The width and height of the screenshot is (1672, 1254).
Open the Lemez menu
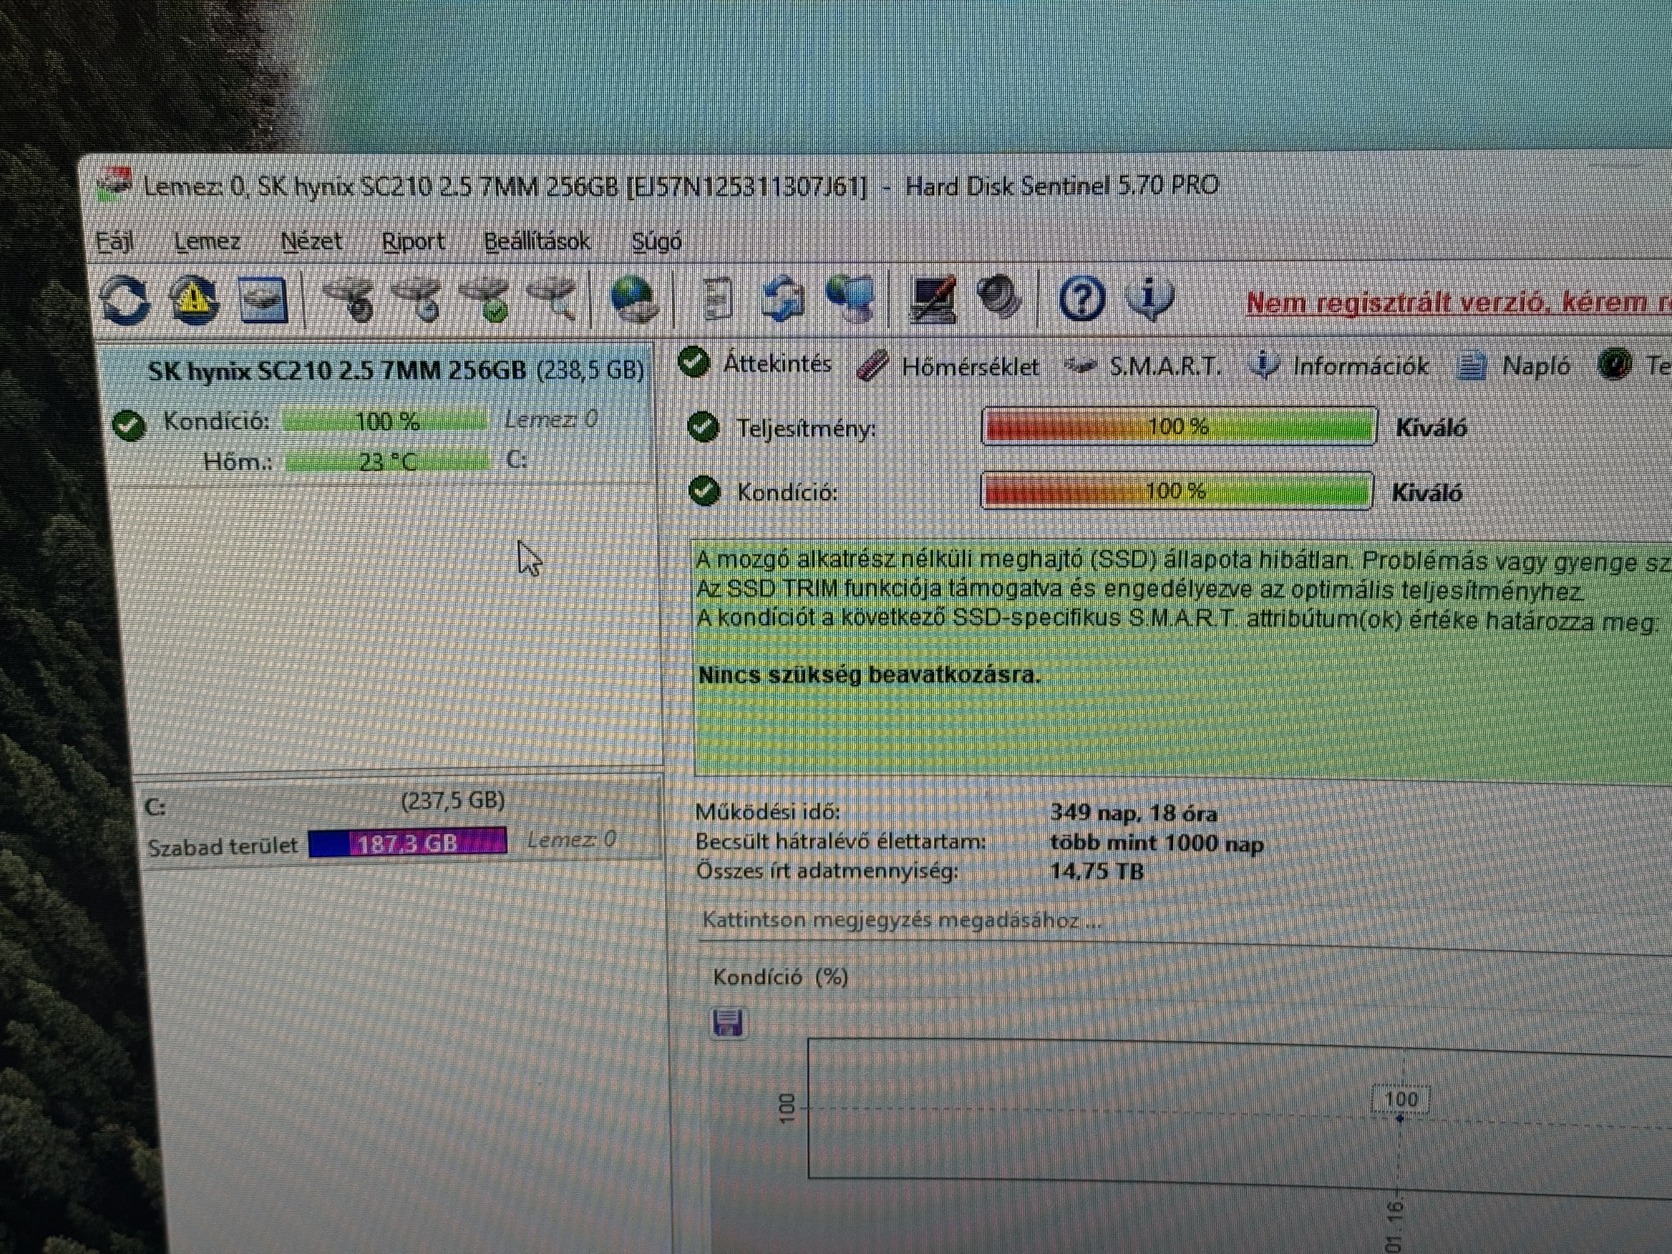207,241
